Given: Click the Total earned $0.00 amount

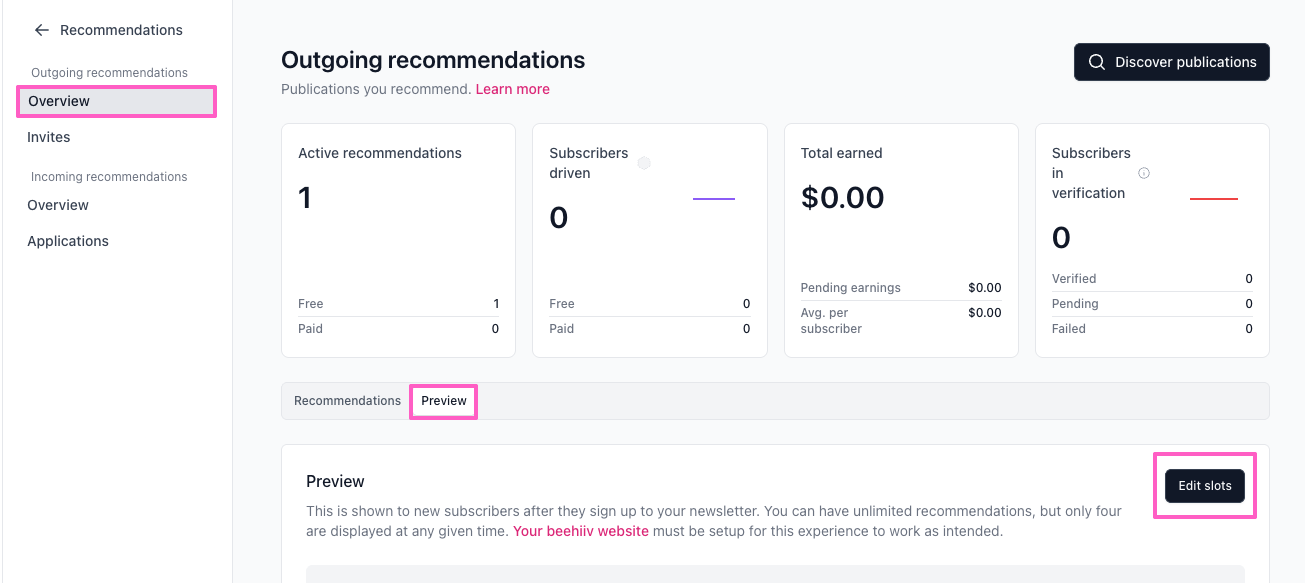Looking at the screenshot, I should (843, 197).
